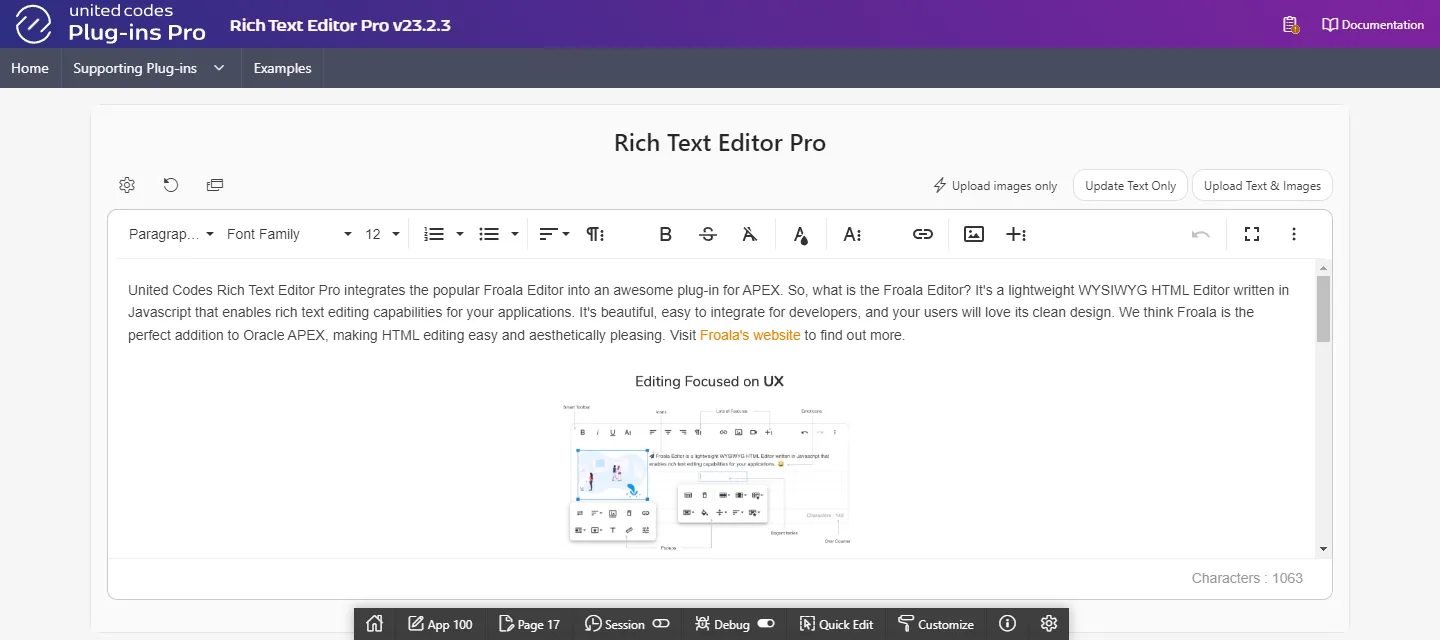
Task: Open the editor settings gear icon
Action: (x=127, y=185)
